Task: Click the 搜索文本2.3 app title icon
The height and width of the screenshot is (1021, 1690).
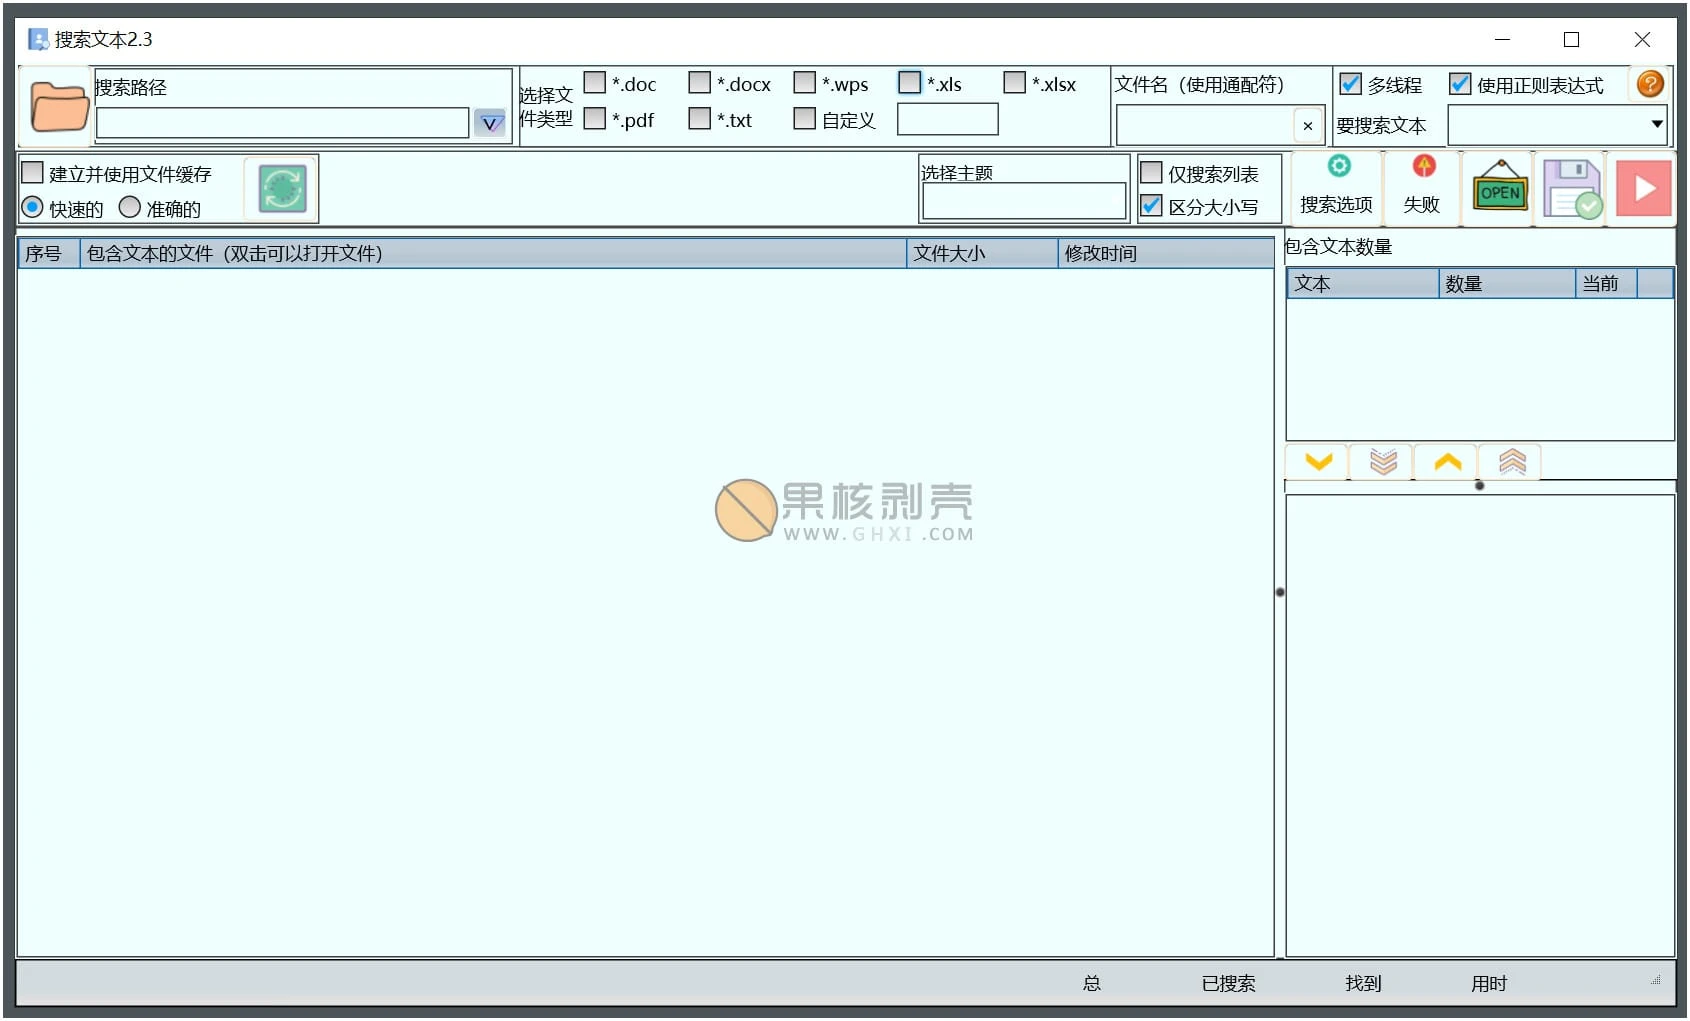Action: (38, 39)
